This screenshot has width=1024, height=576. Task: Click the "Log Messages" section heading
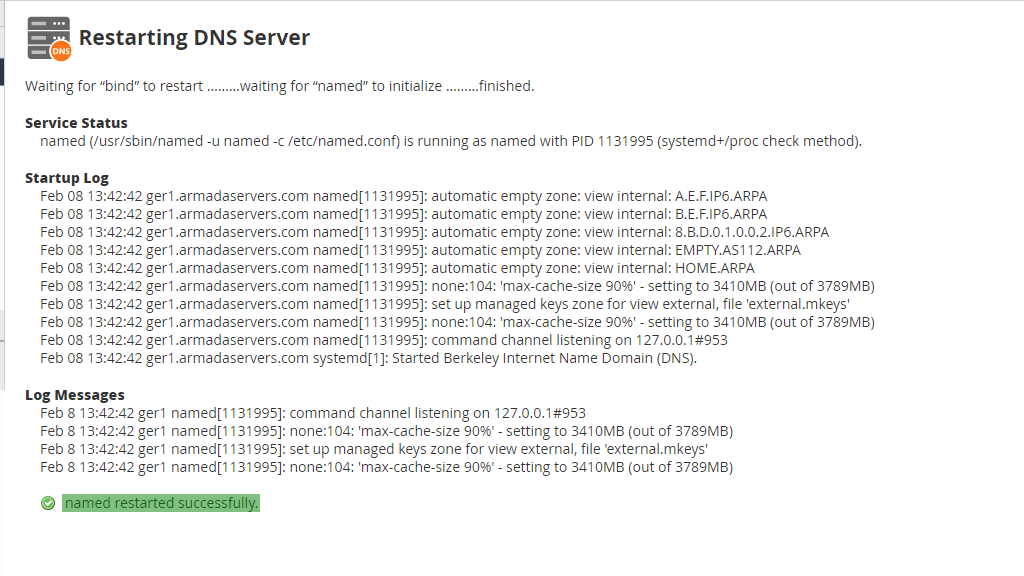pos(75,395)
